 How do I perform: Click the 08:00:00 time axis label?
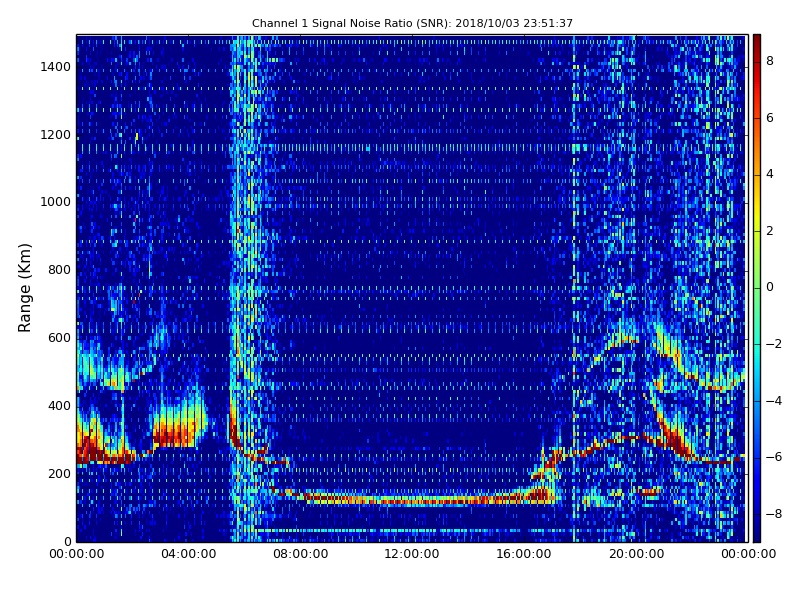301,554
